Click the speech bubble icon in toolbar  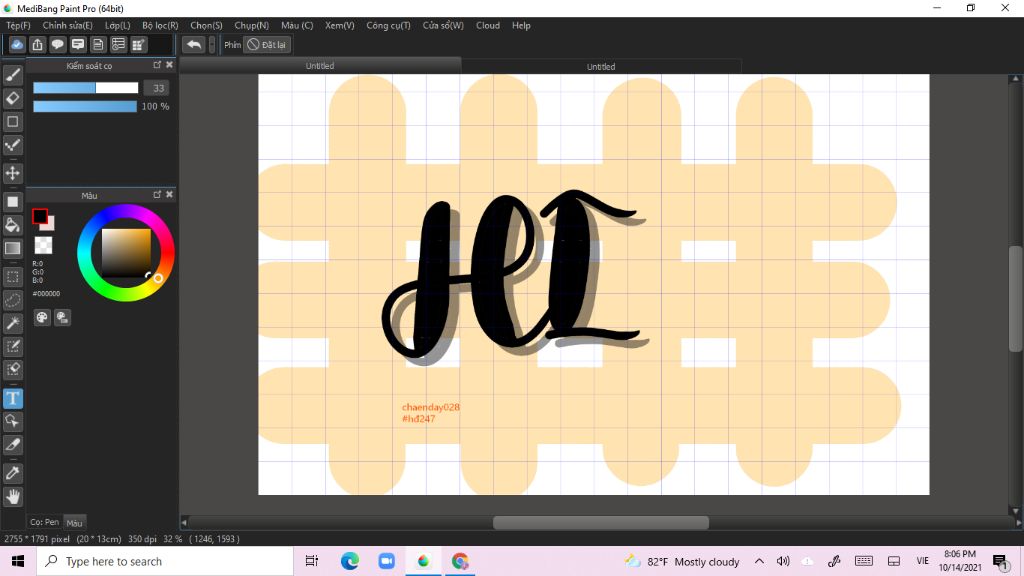click(57, 44)
